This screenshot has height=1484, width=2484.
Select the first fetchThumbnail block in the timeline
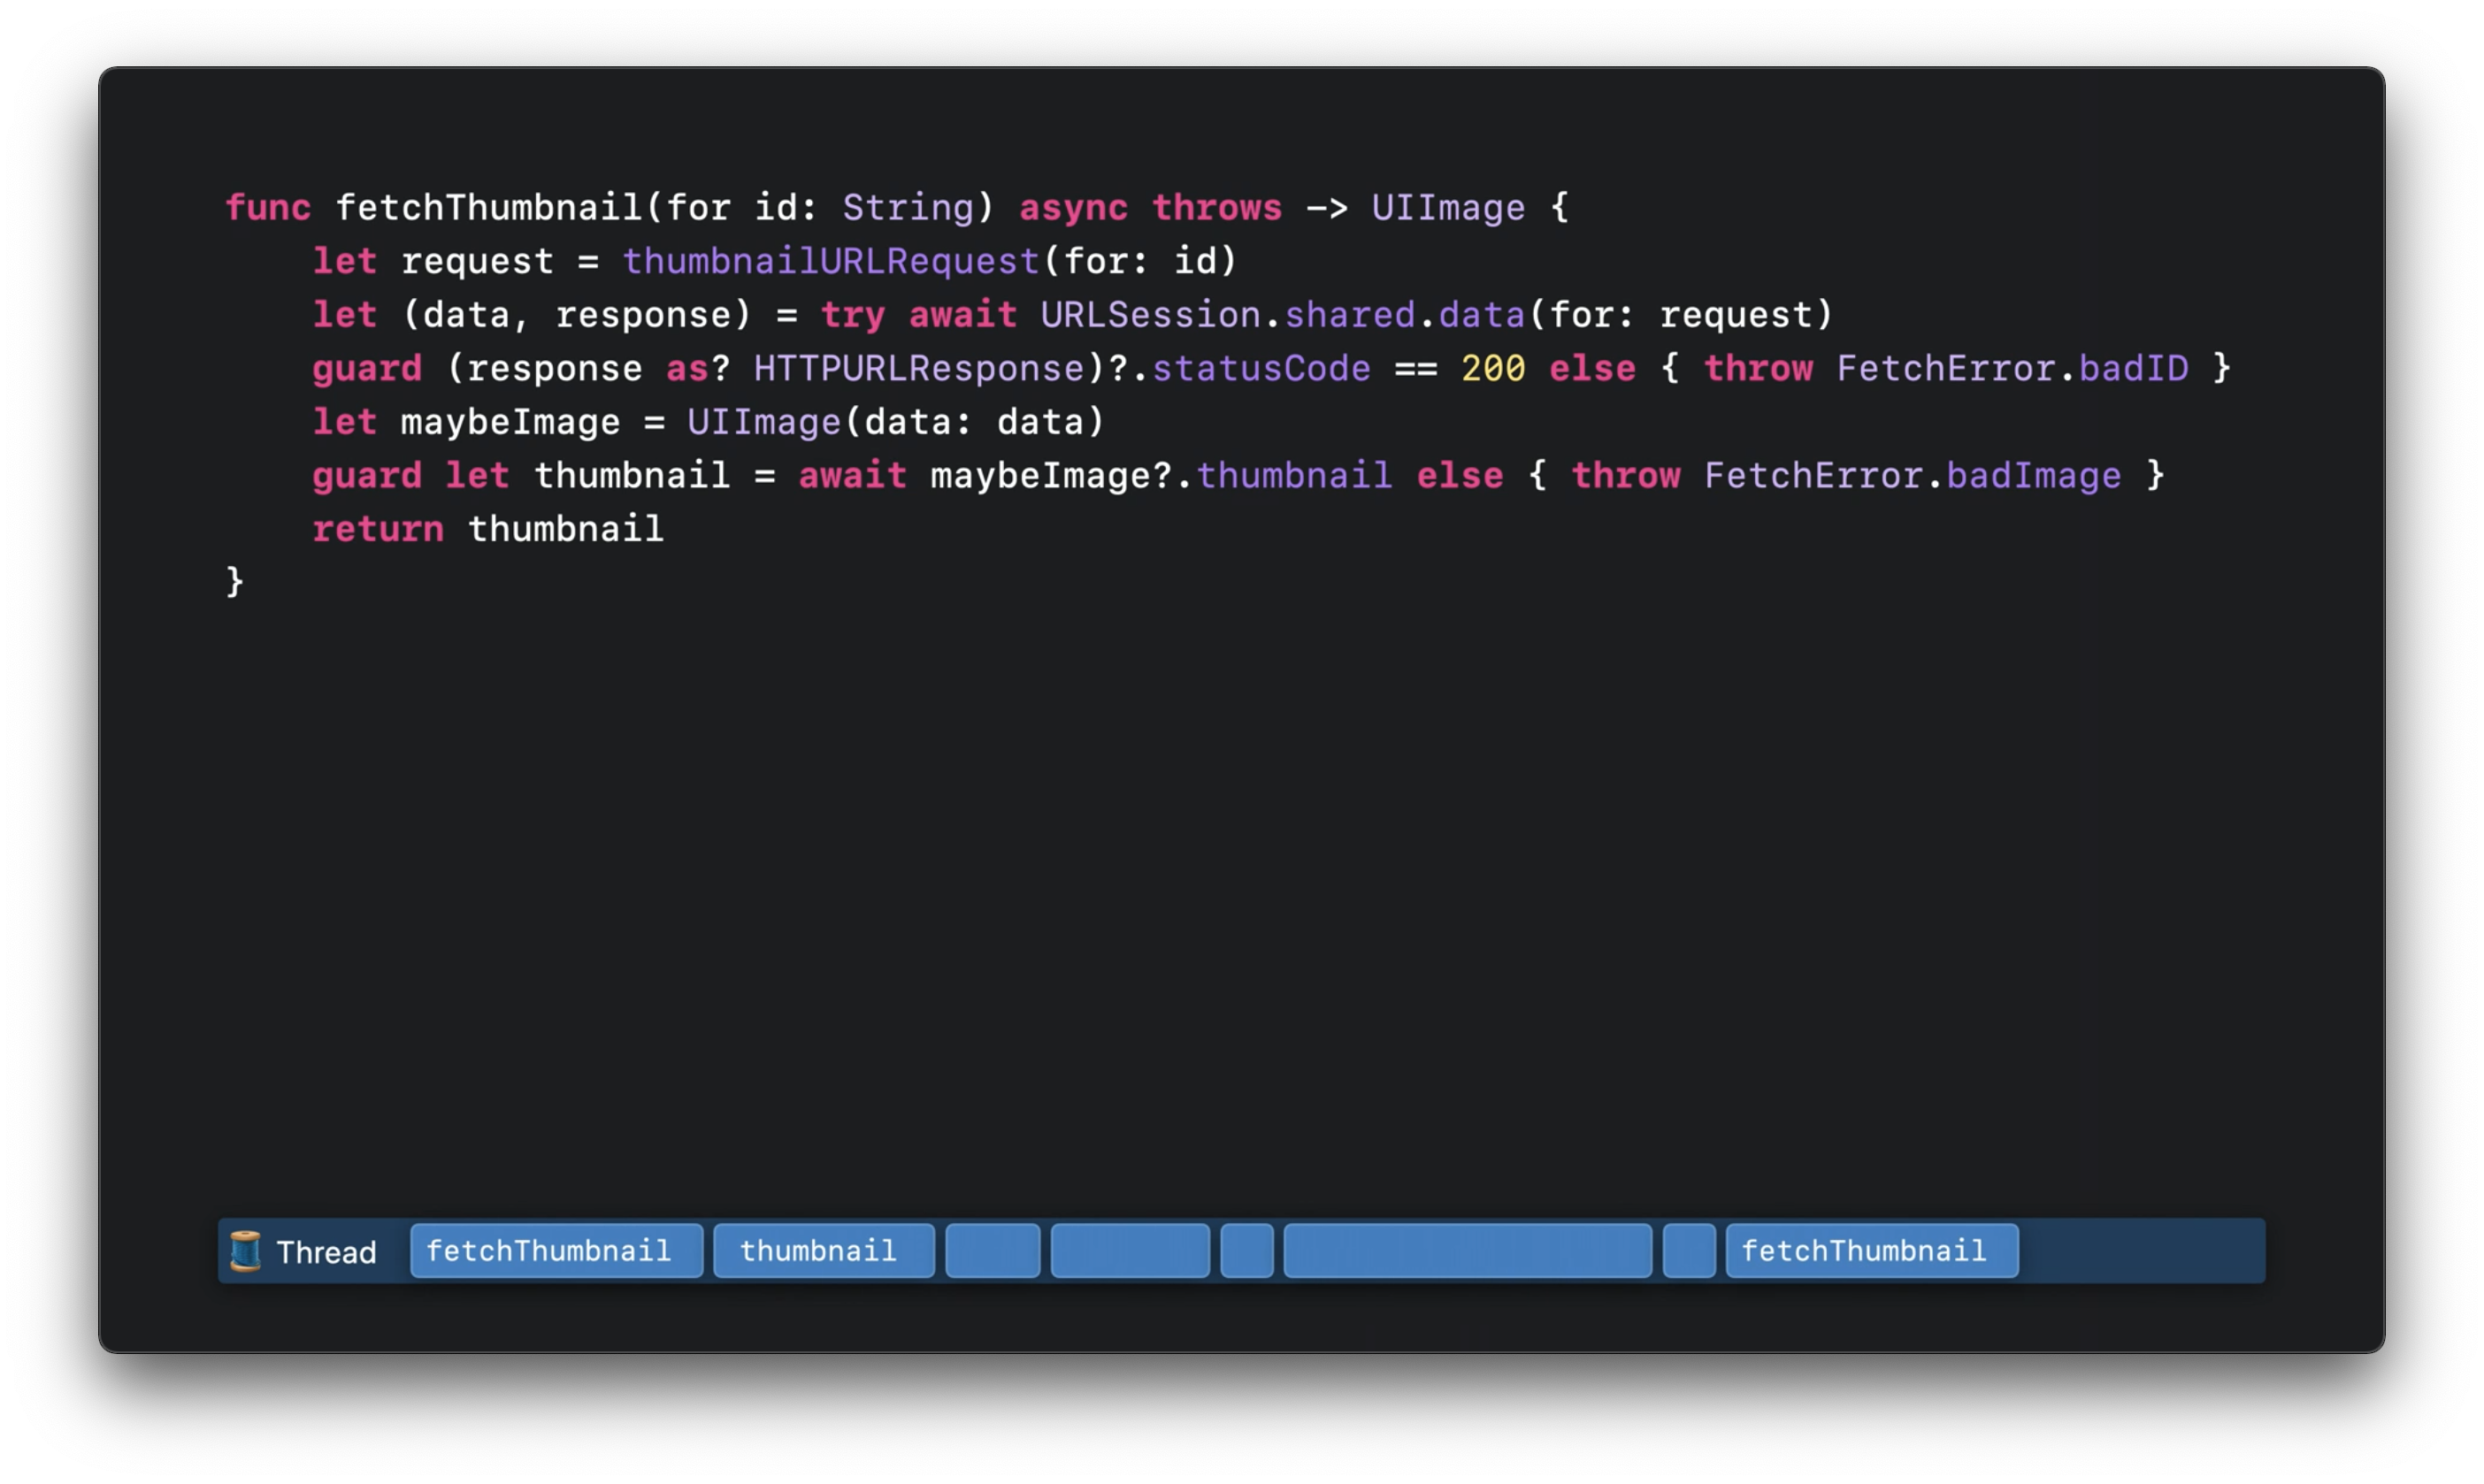[x=556, y=1250]
